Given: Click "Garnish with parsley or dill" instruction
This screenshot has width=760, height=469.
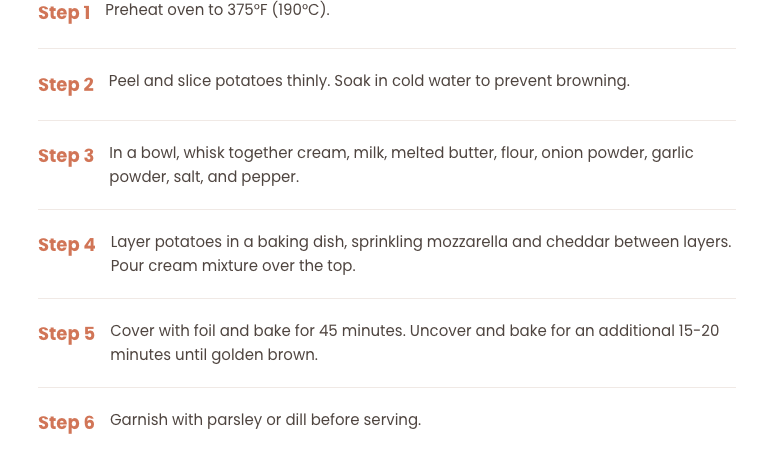Looking at the screenshot, I should click(265, 420).
